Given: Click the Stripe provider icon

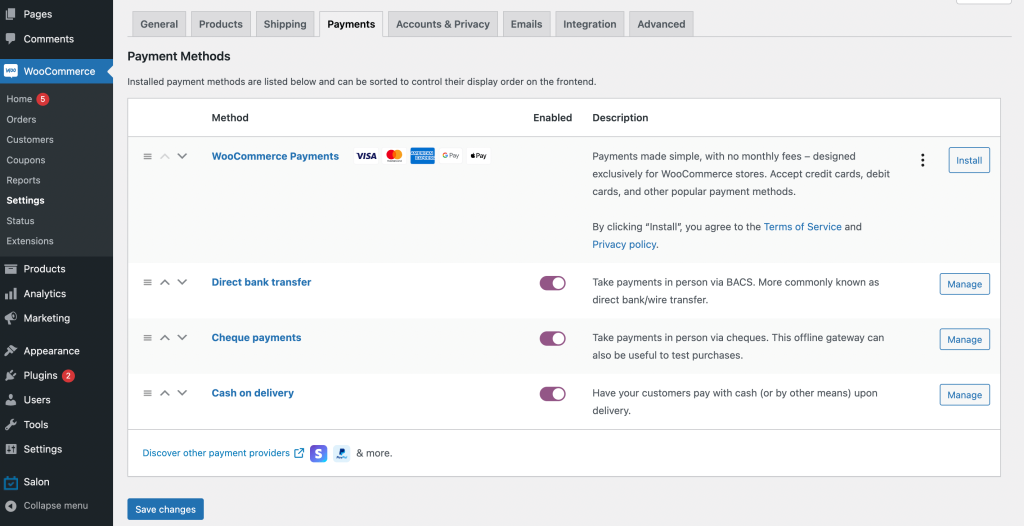Looking at the screenshot, I should [319, 453].
